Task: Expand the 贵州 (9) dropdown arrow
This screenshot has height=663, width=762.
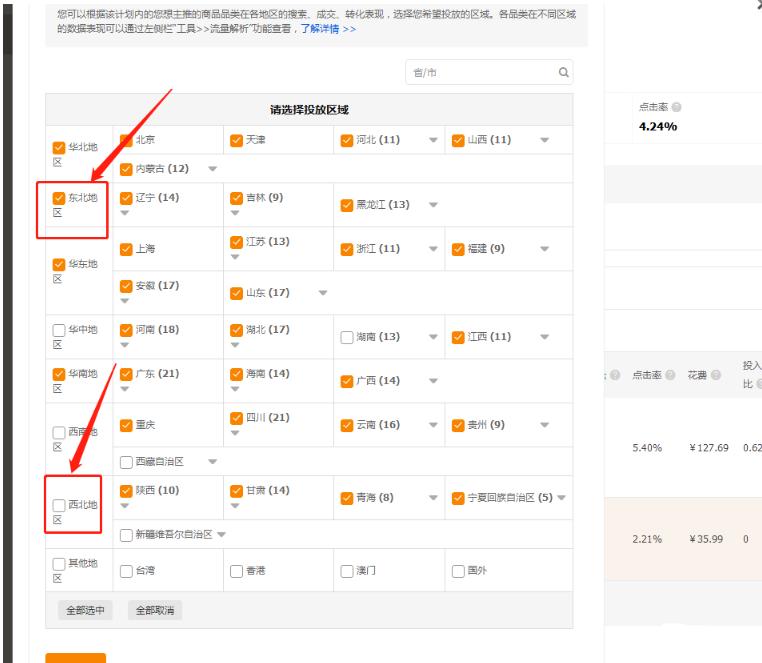Action: [544, 425]
